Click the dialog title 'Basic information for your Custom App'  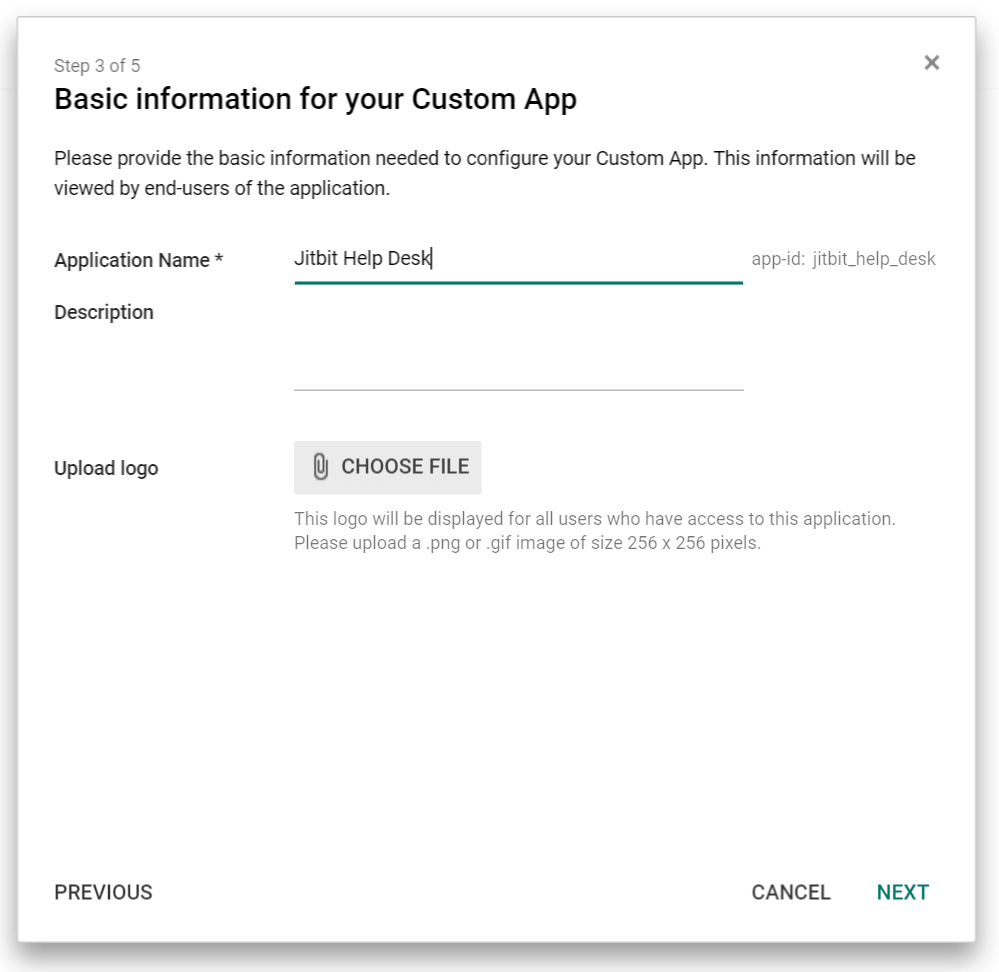316,99
